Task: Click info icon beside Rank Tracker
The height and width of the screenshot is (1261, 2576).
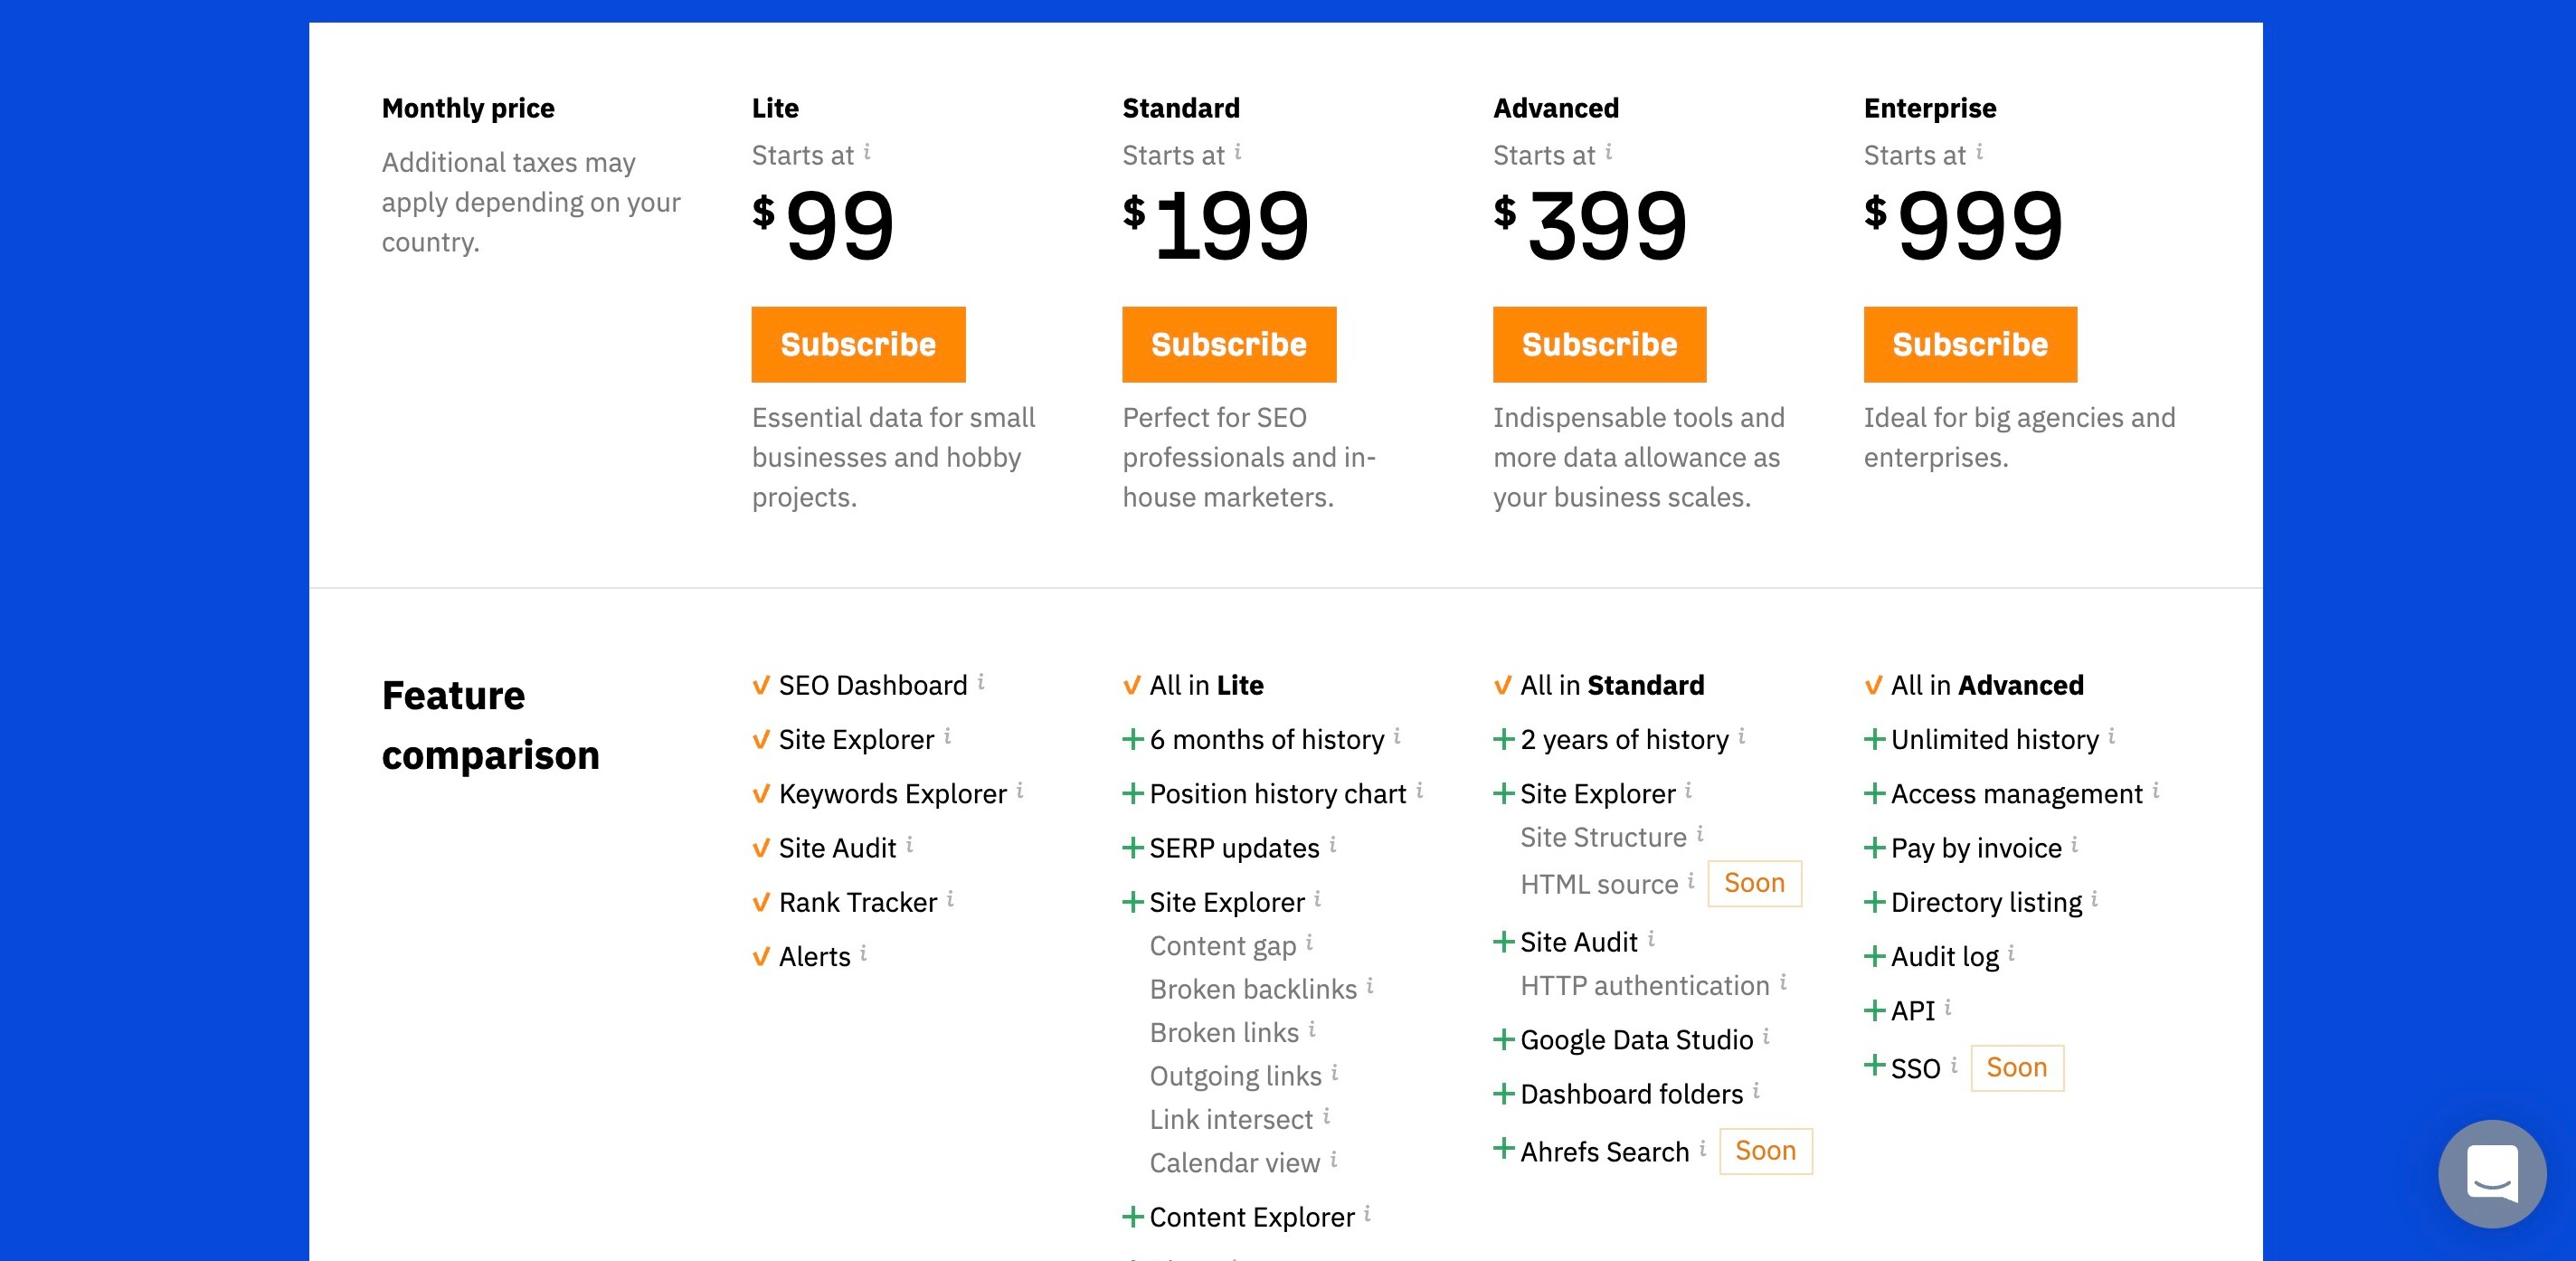Action: pos(950,899)
